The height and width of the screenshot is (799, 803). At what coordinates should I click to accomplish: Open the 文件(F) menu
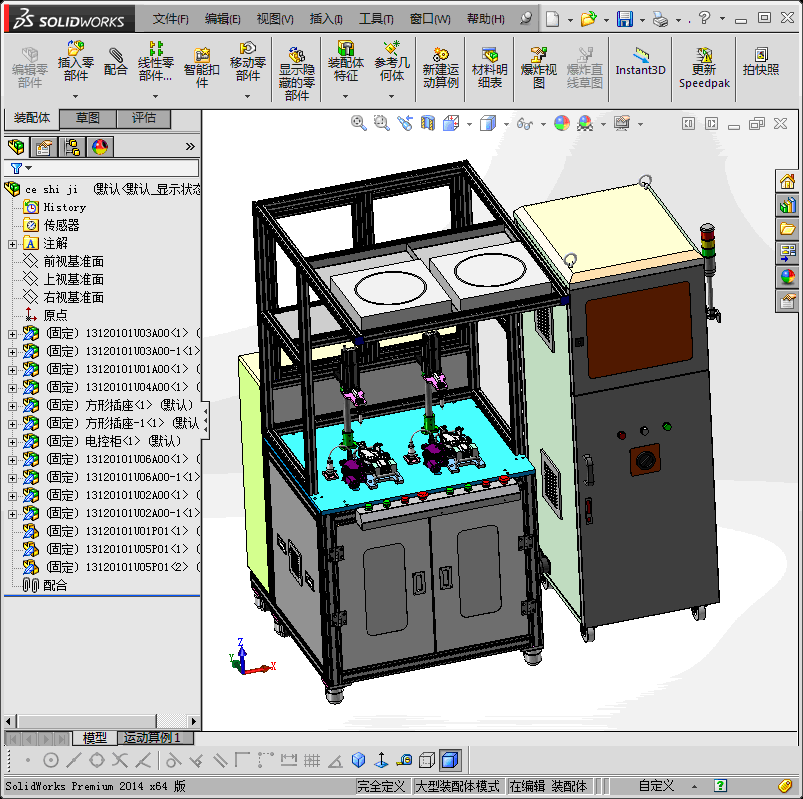(171, 19)
